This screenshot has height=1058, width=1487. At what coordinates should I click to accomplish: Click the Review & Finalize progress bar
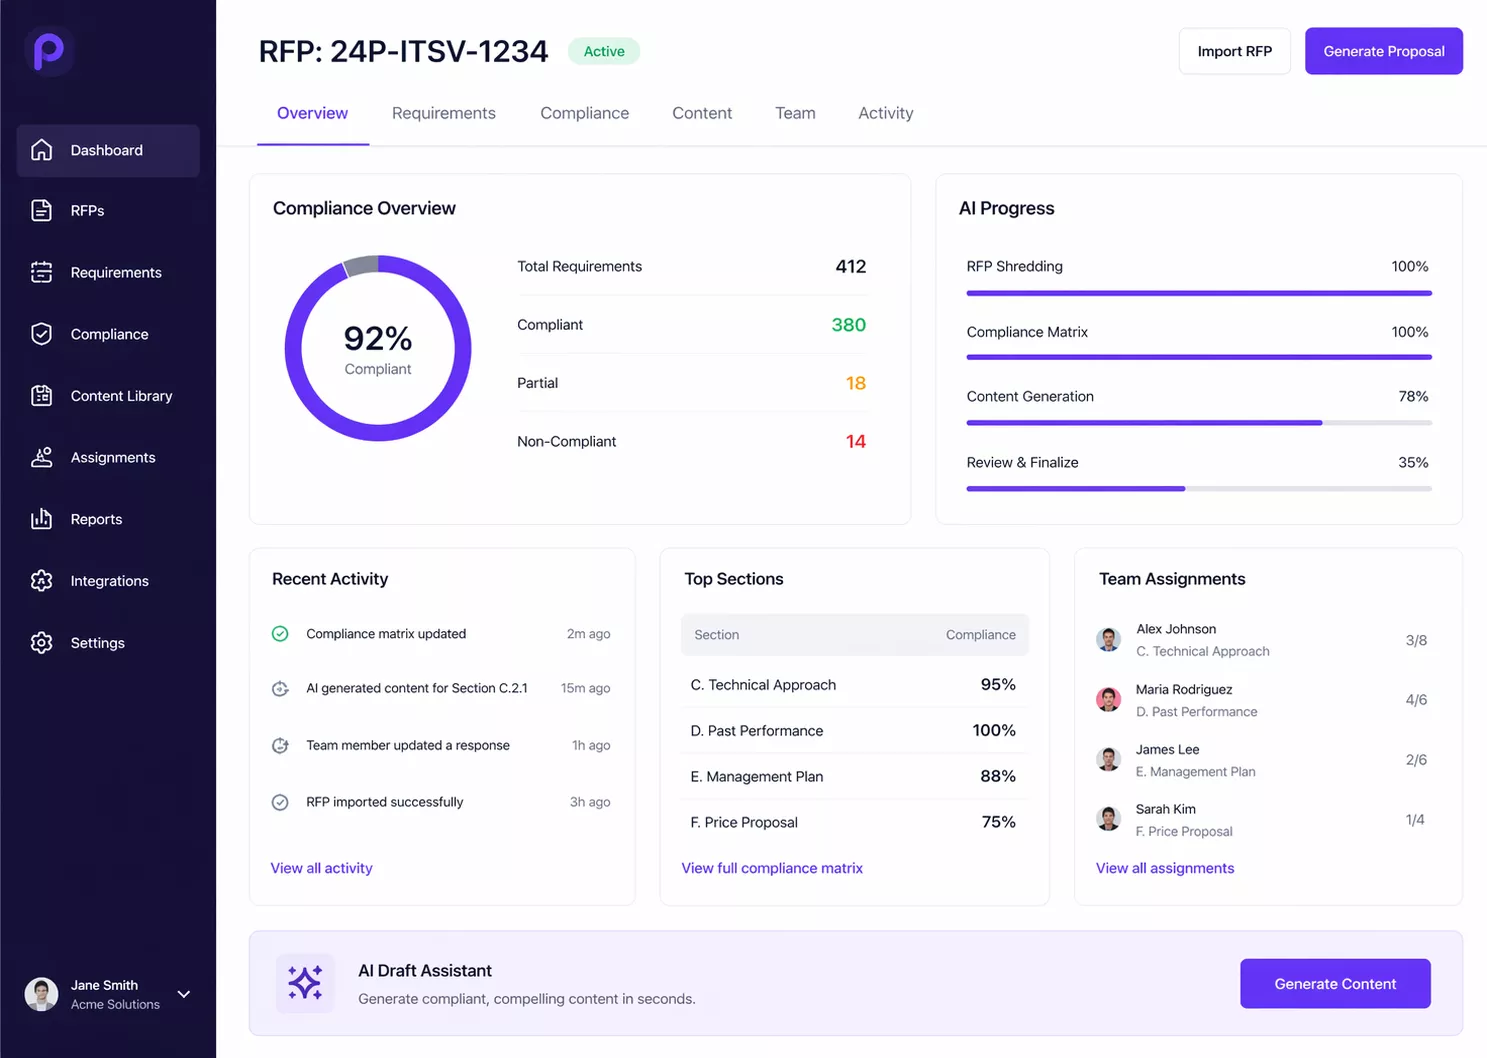pos(1199,488)
